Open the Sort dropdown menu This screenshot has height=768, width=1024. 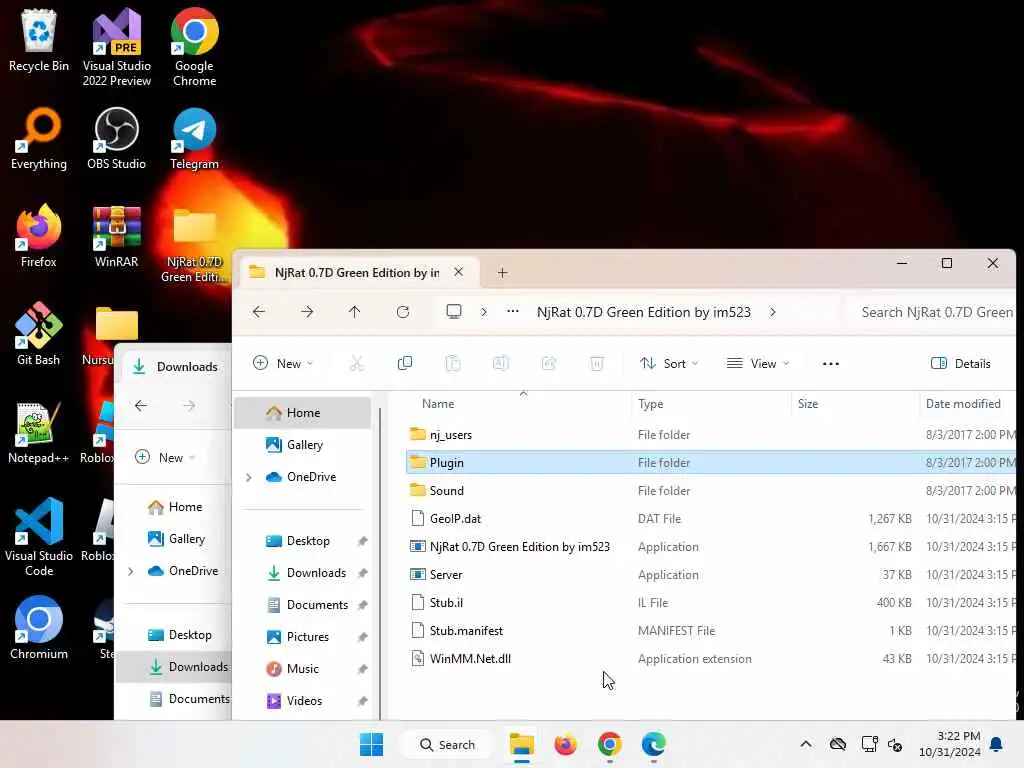click(669, 363)
